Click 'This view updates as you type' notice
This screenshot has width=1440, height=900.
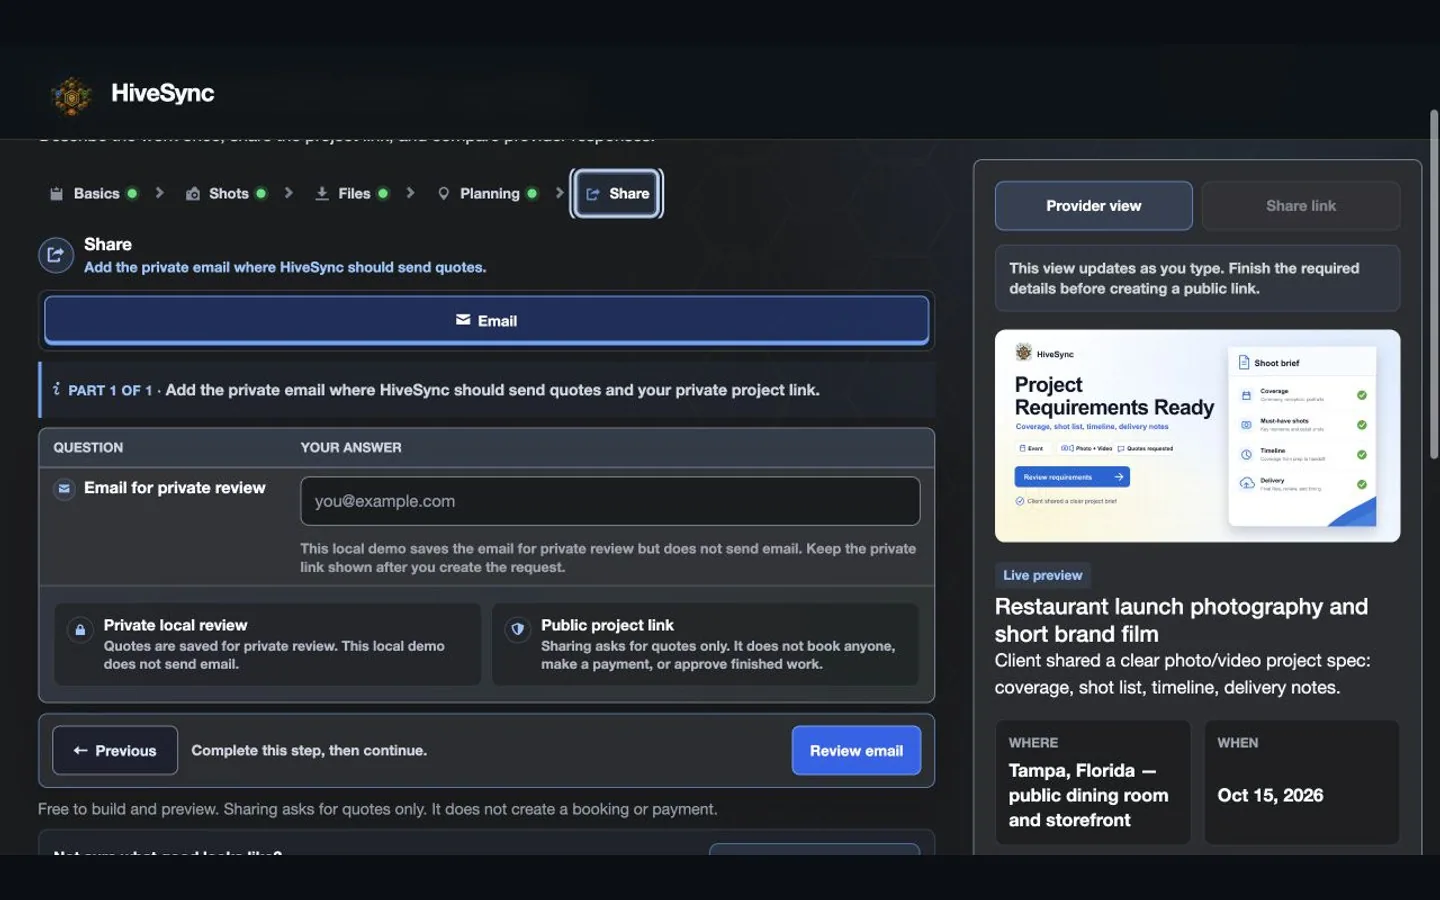tap(1197, 278)
